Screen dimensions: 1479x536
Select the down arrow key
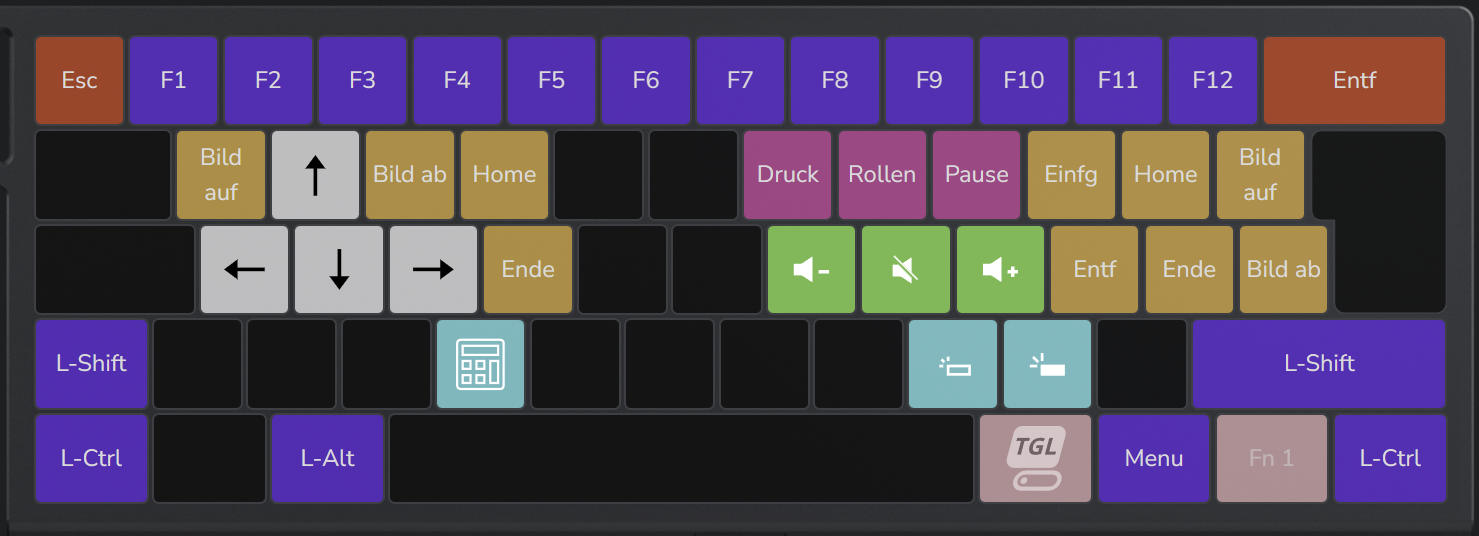[339, 269]
